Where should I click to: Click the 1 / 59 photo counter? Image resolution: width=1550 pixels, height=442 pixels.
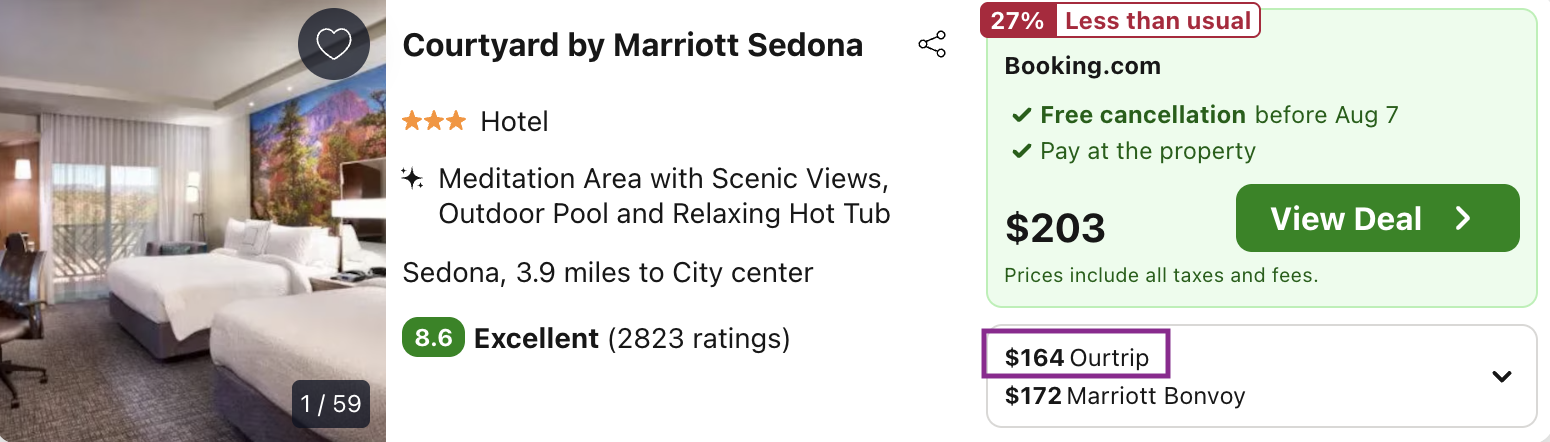[331, 404]
